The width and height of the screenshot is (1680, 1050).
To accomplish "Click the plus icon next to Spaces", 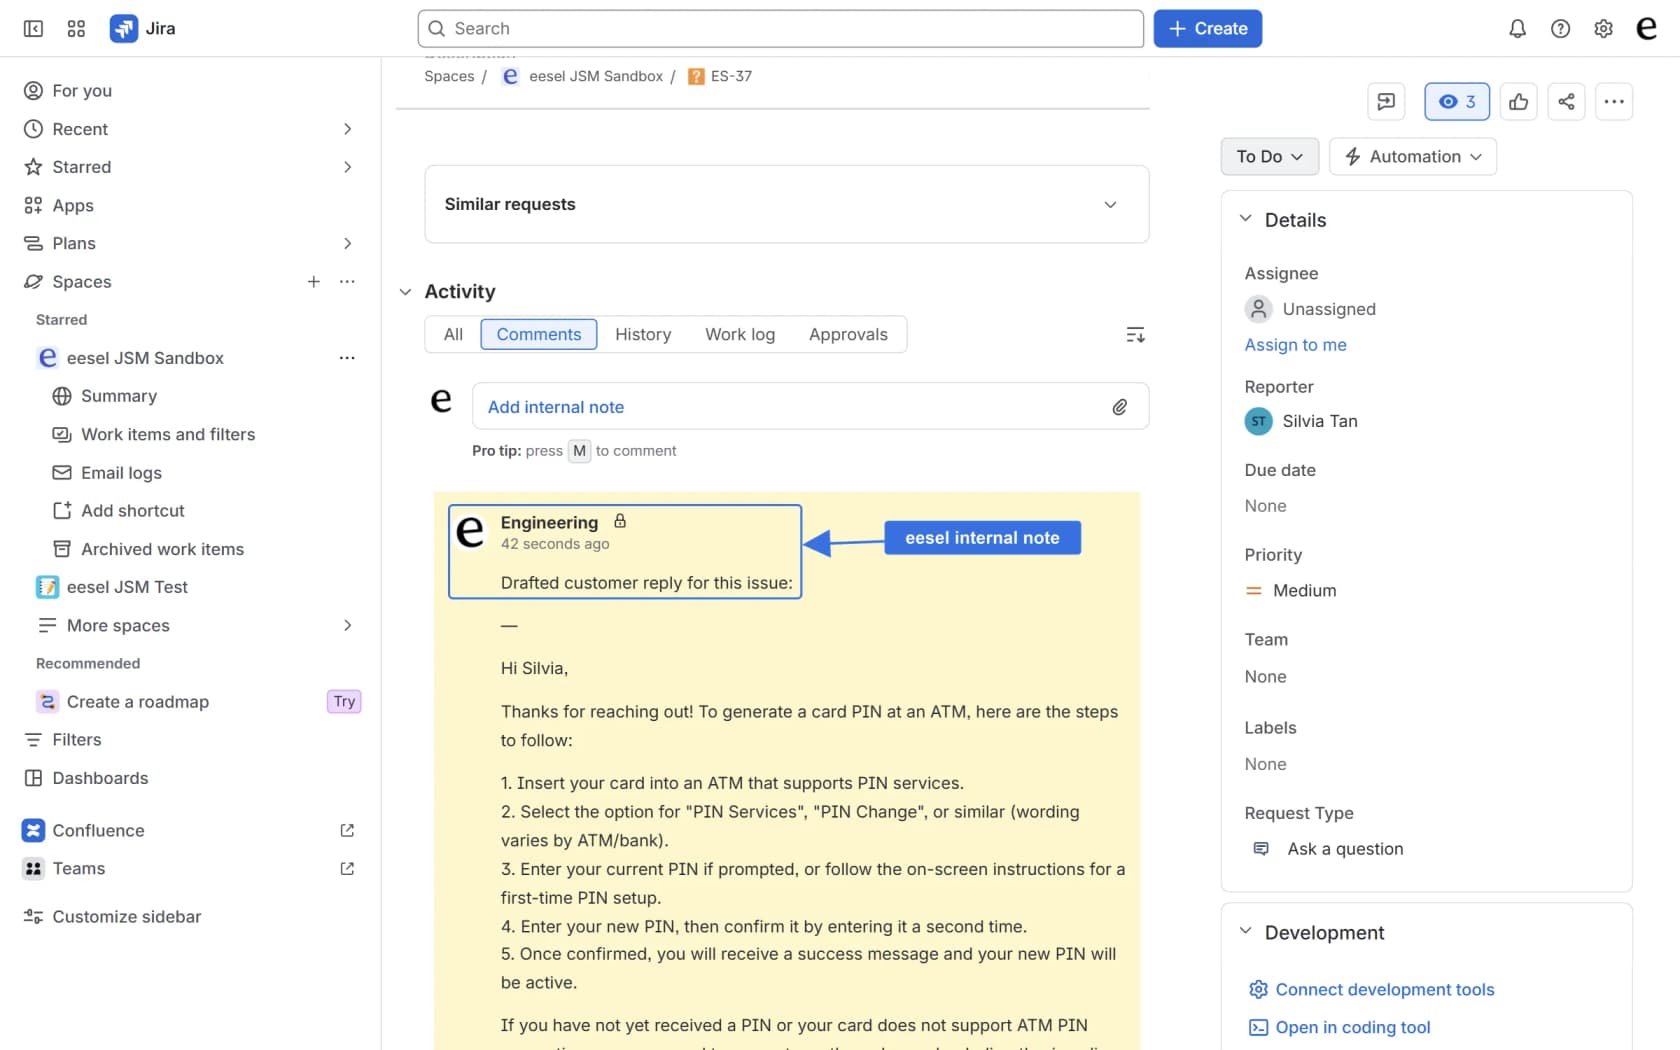I will pyautogui.click(x=314, y=282).
